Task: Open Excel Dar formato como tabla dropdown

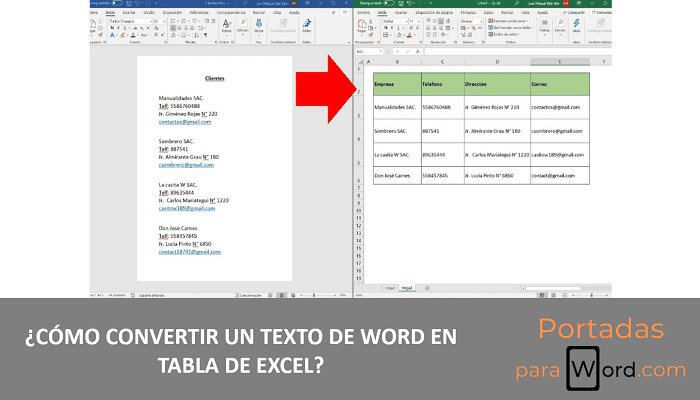Action: (x=511, y=28)
